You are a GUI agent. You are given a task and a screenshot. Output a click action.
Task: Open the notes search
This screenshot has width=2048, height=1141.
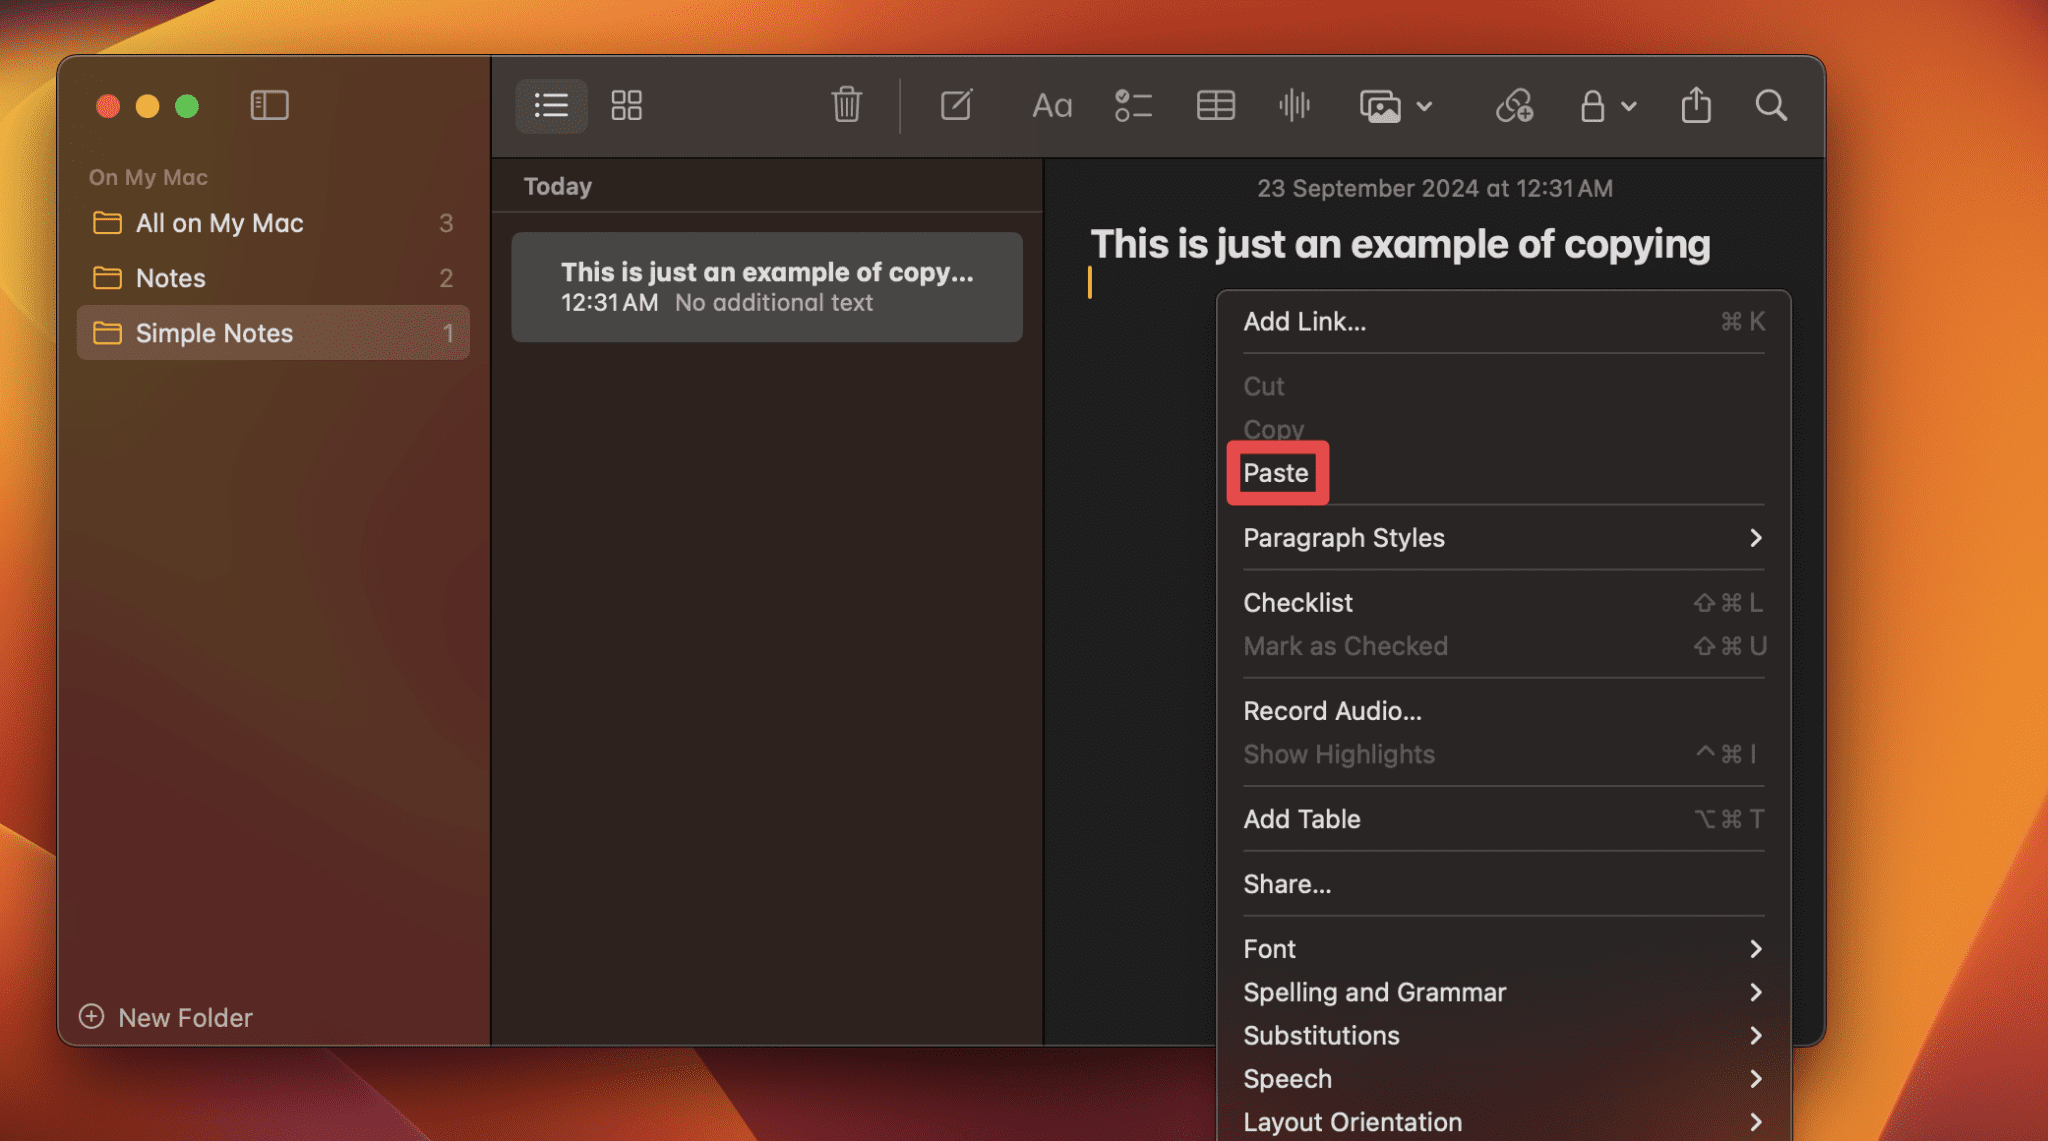point(1770,105)
